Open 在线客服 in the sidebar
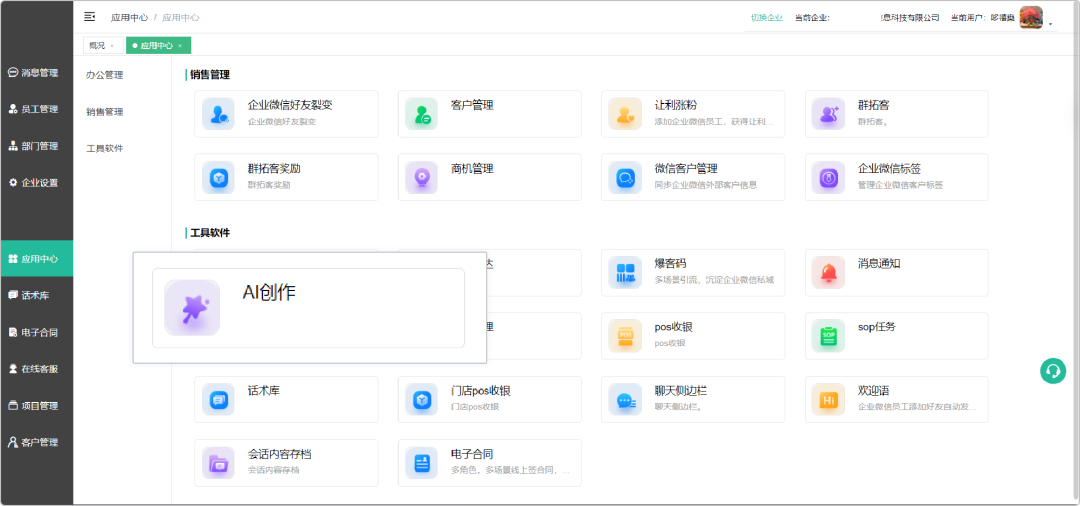Viewport: 1080px width, 506px height. [33, 369]
